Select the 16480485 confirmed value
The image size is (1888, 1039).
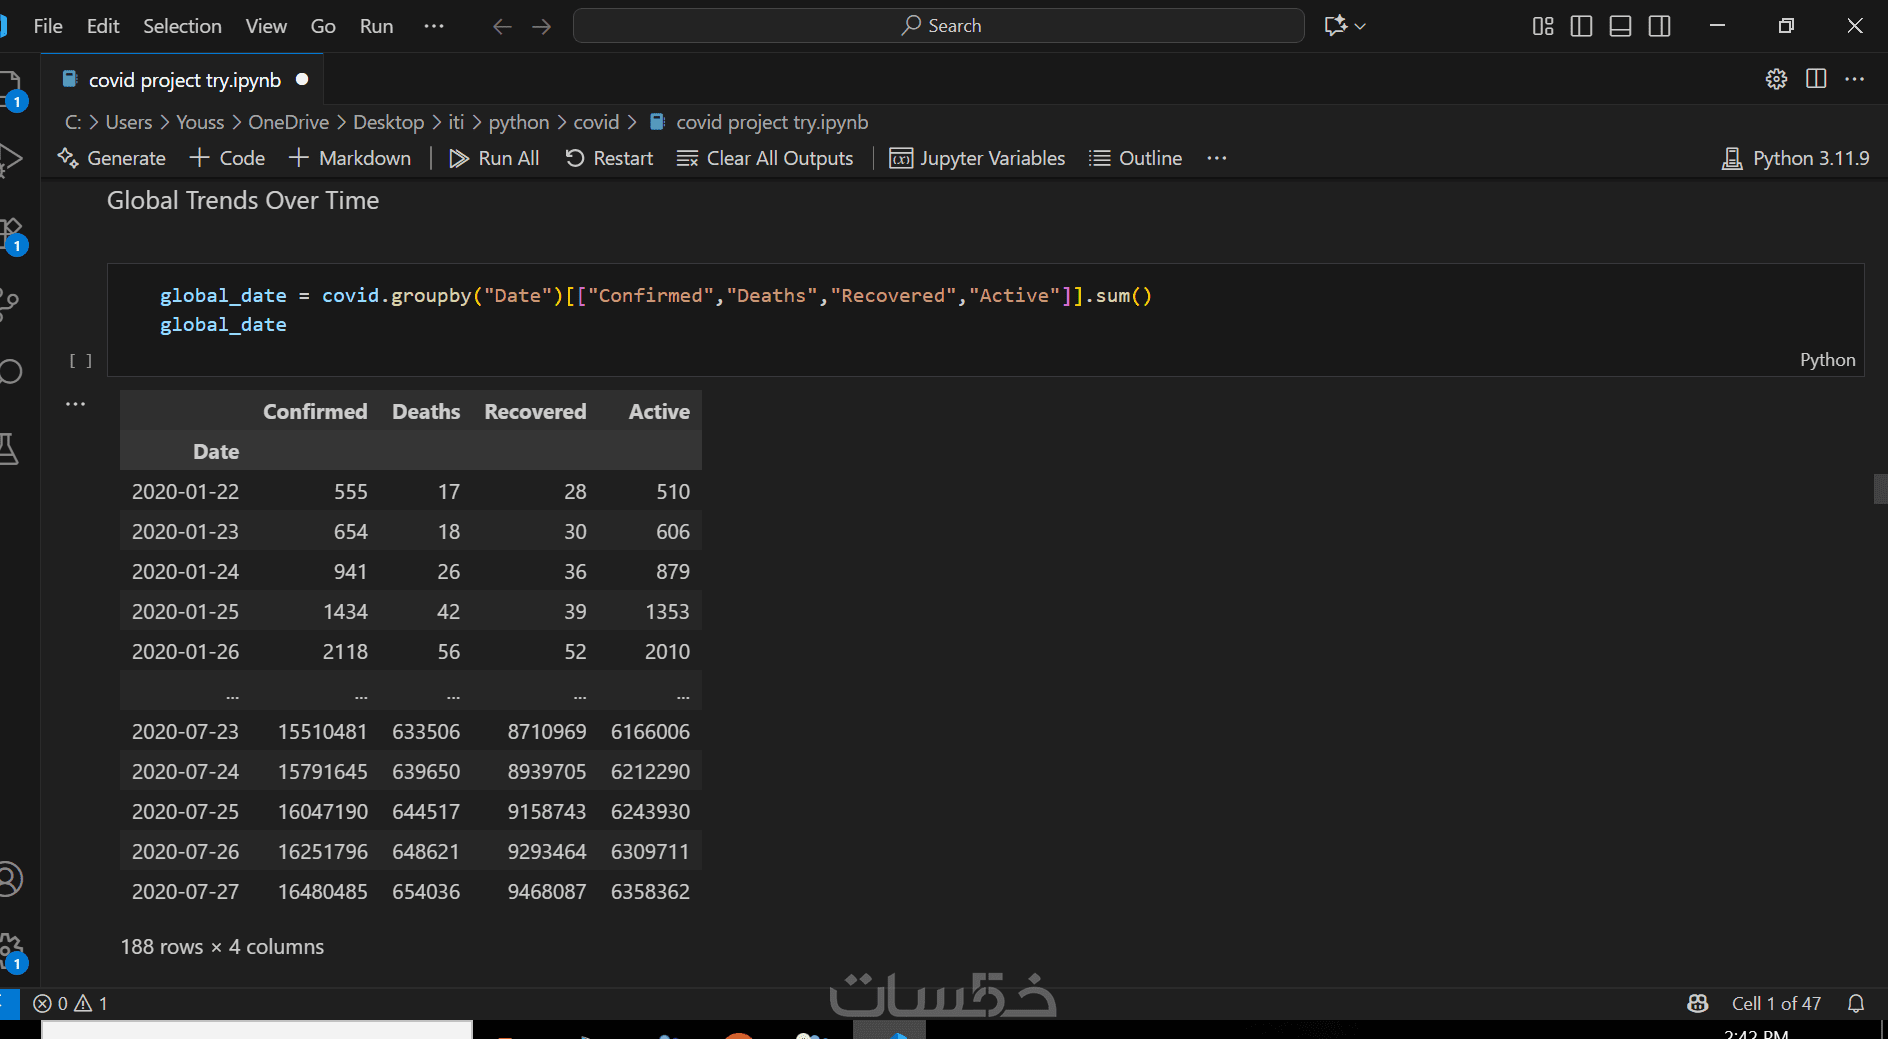323,891
